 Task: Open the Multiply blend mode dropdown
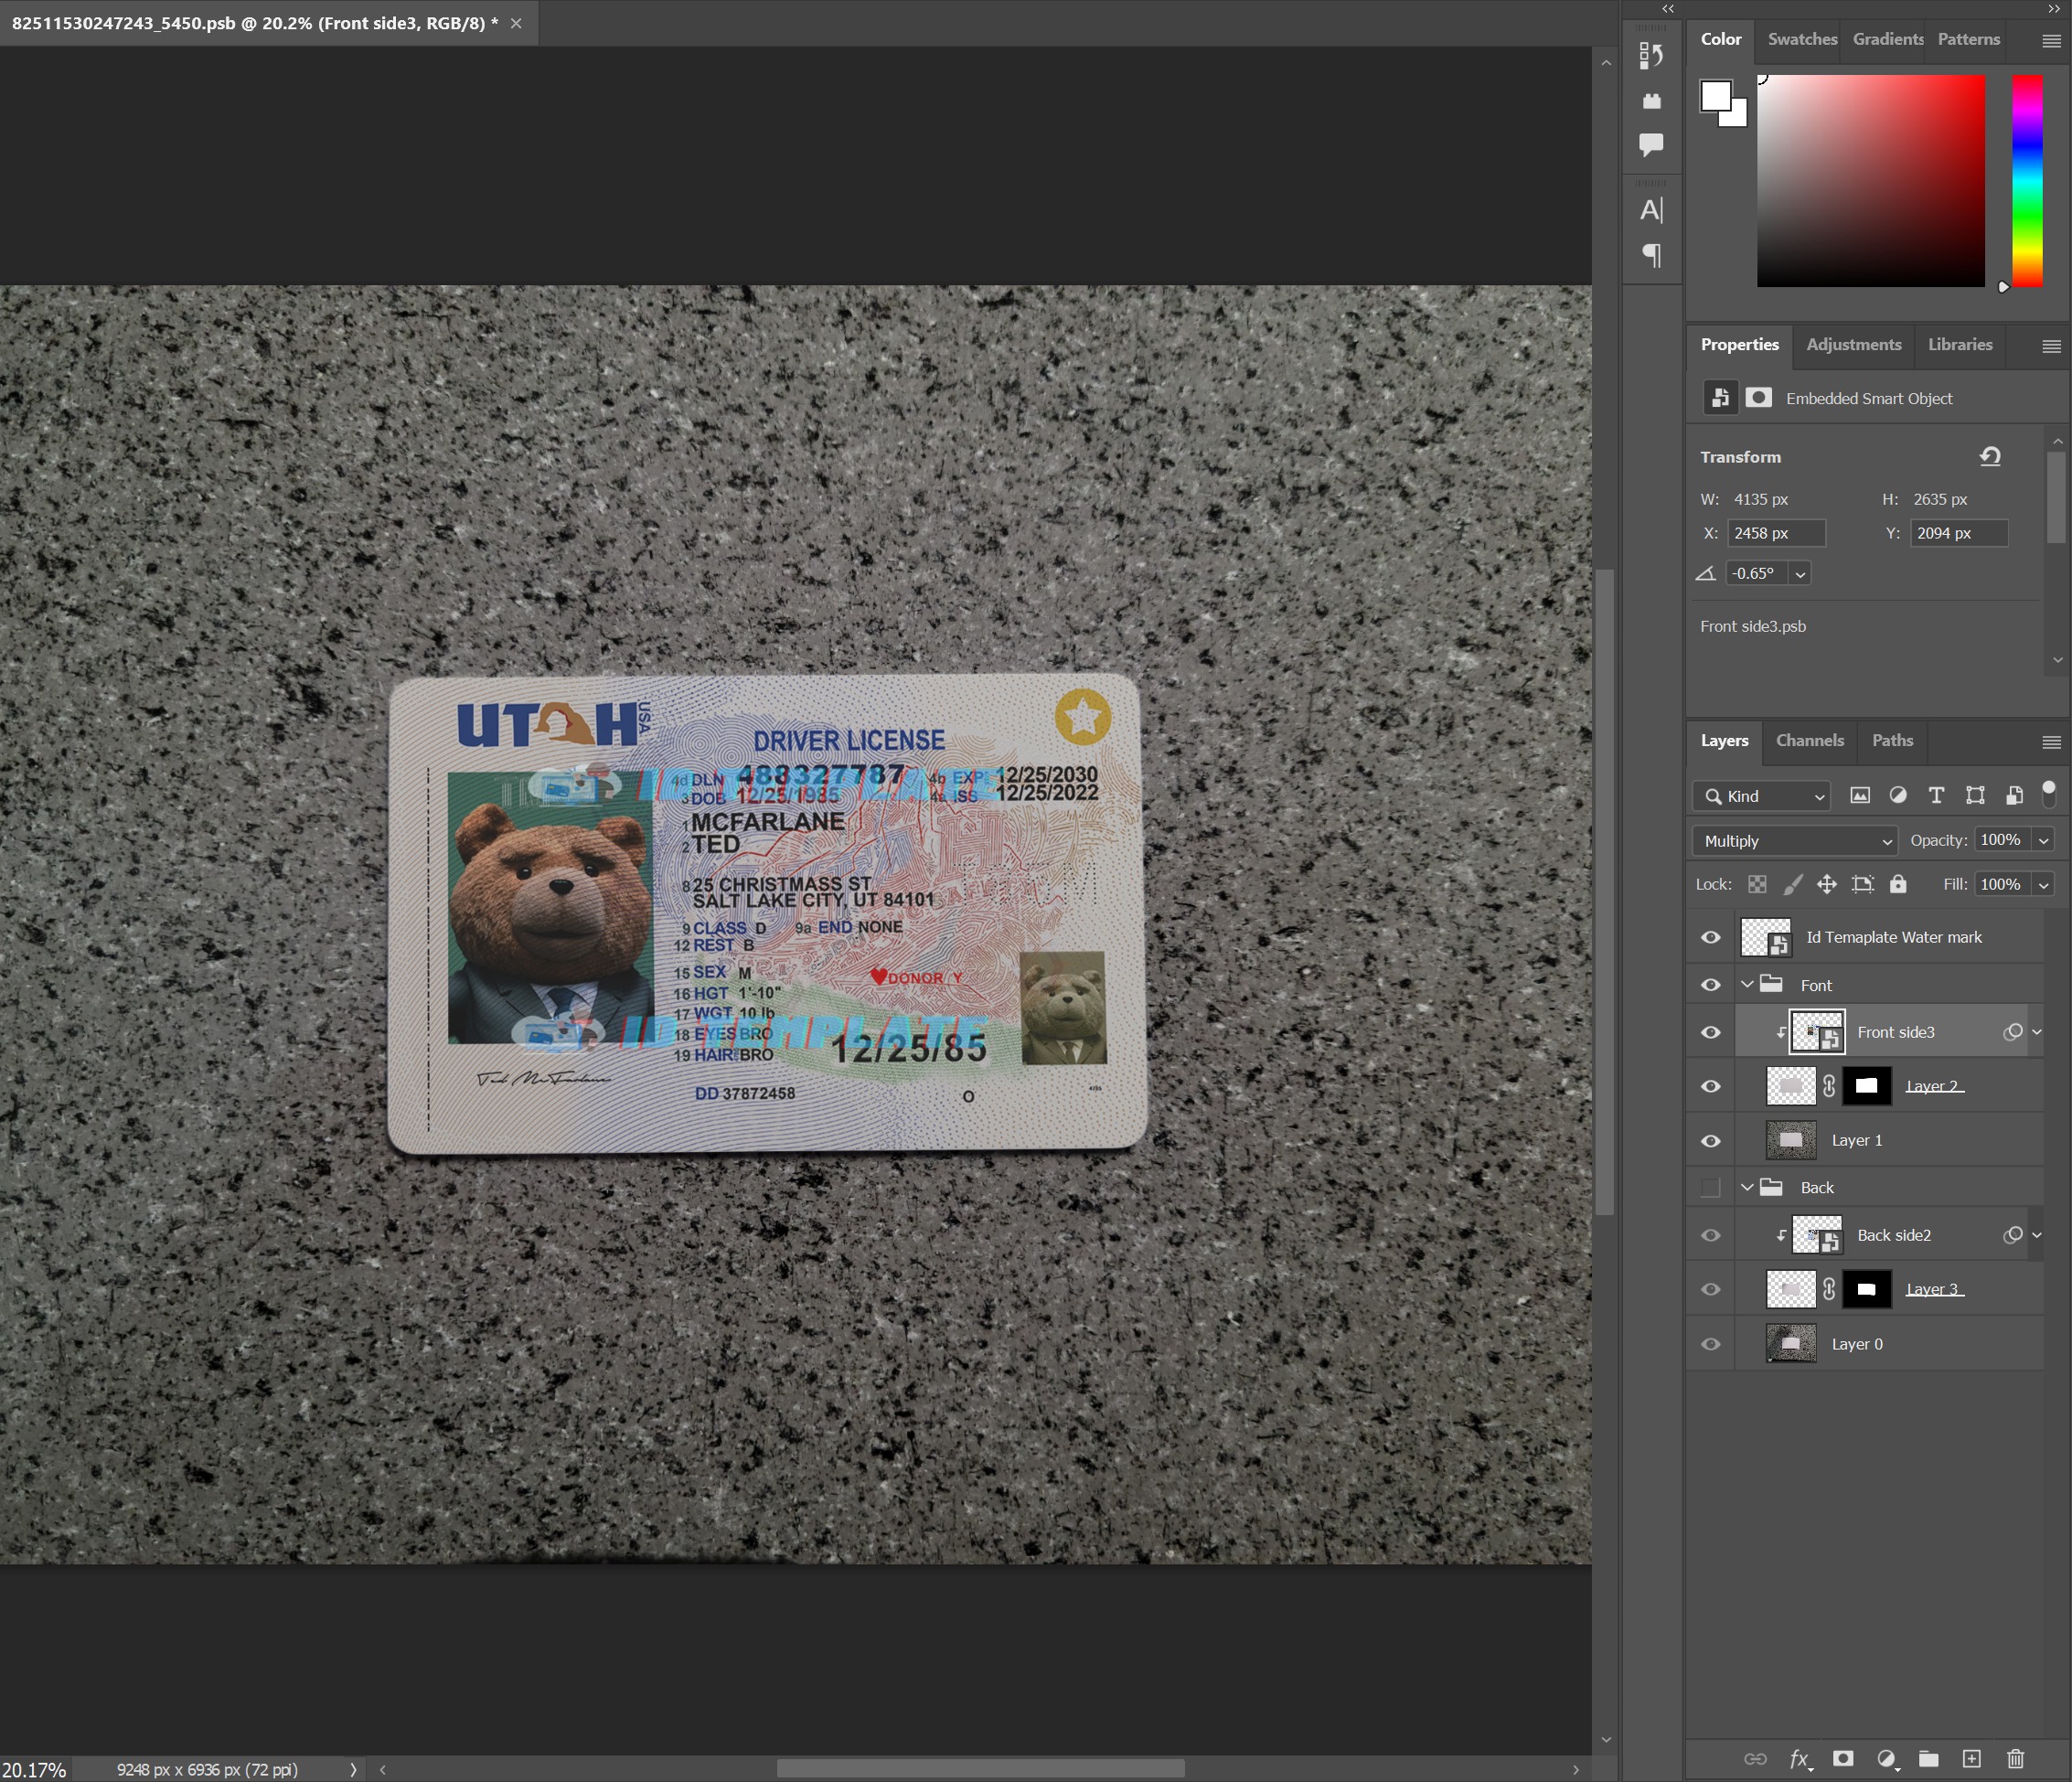click(1794, 841)
